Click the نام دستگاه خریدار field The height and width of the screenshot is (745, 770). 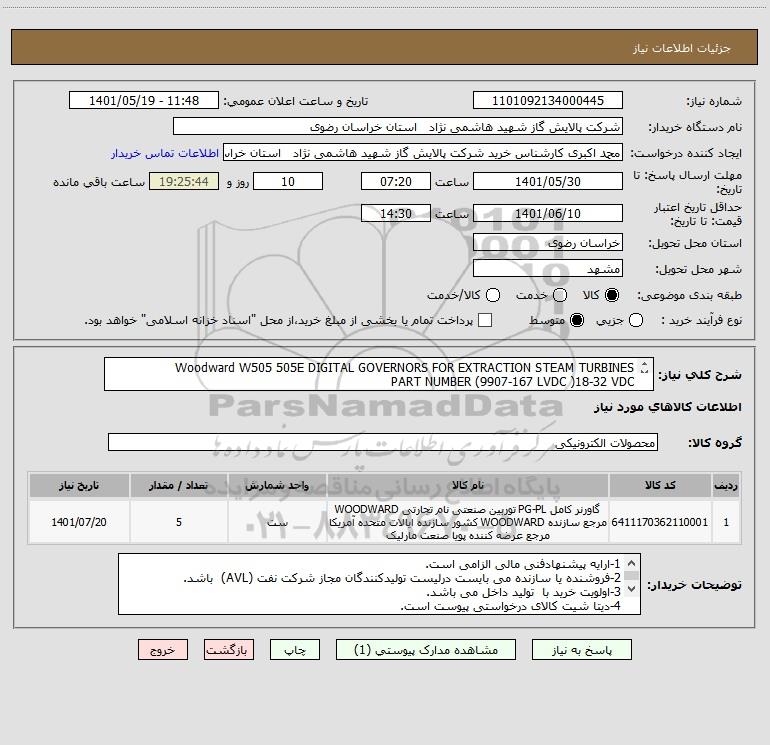point(398,127)
